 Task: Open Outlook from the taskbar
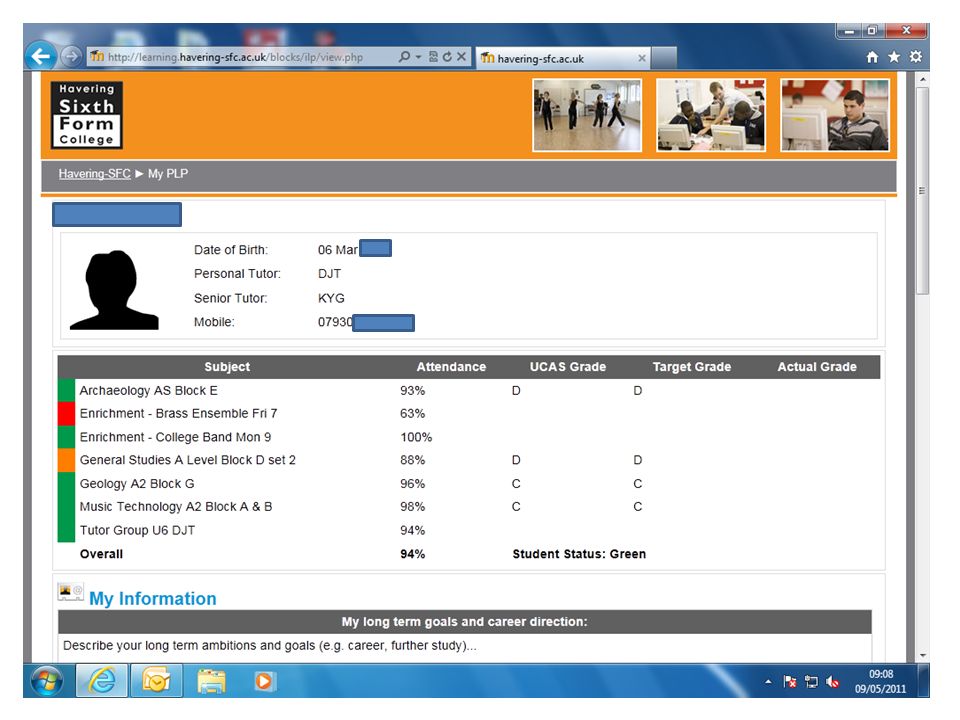coord(156,681)
